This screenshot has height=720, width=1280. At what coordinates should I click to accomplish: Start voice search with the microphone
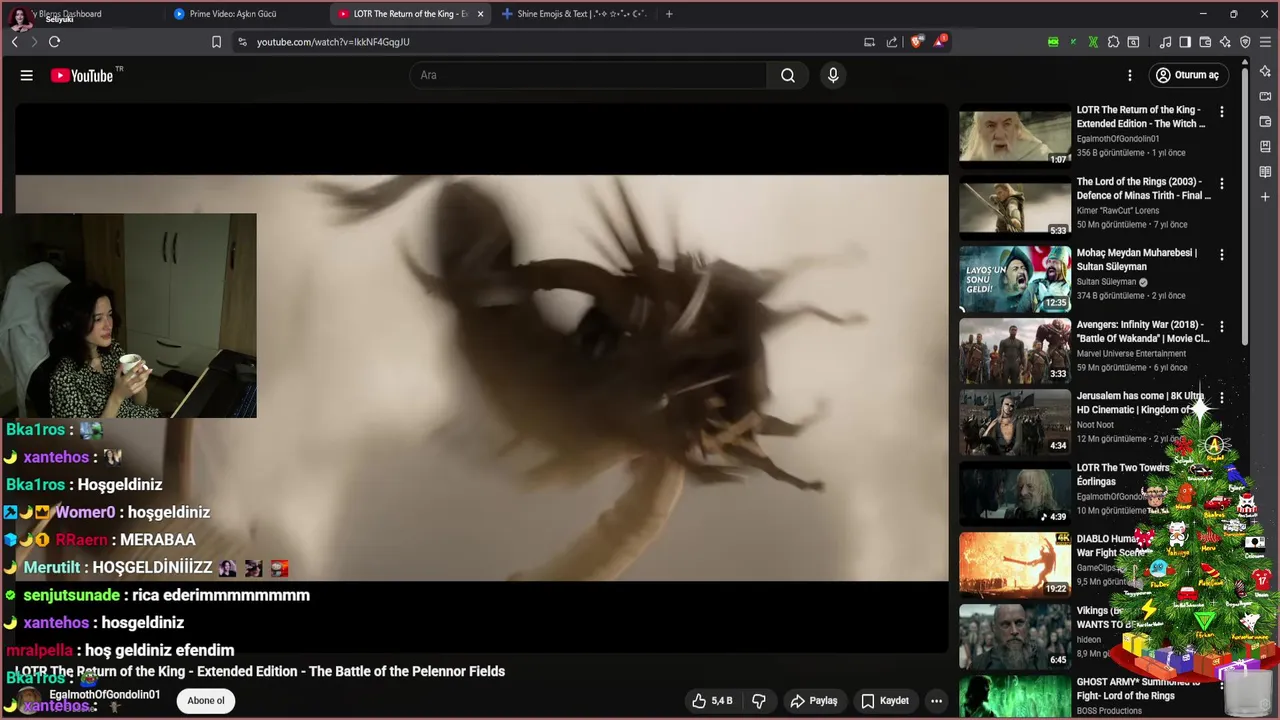click(833, 75)
